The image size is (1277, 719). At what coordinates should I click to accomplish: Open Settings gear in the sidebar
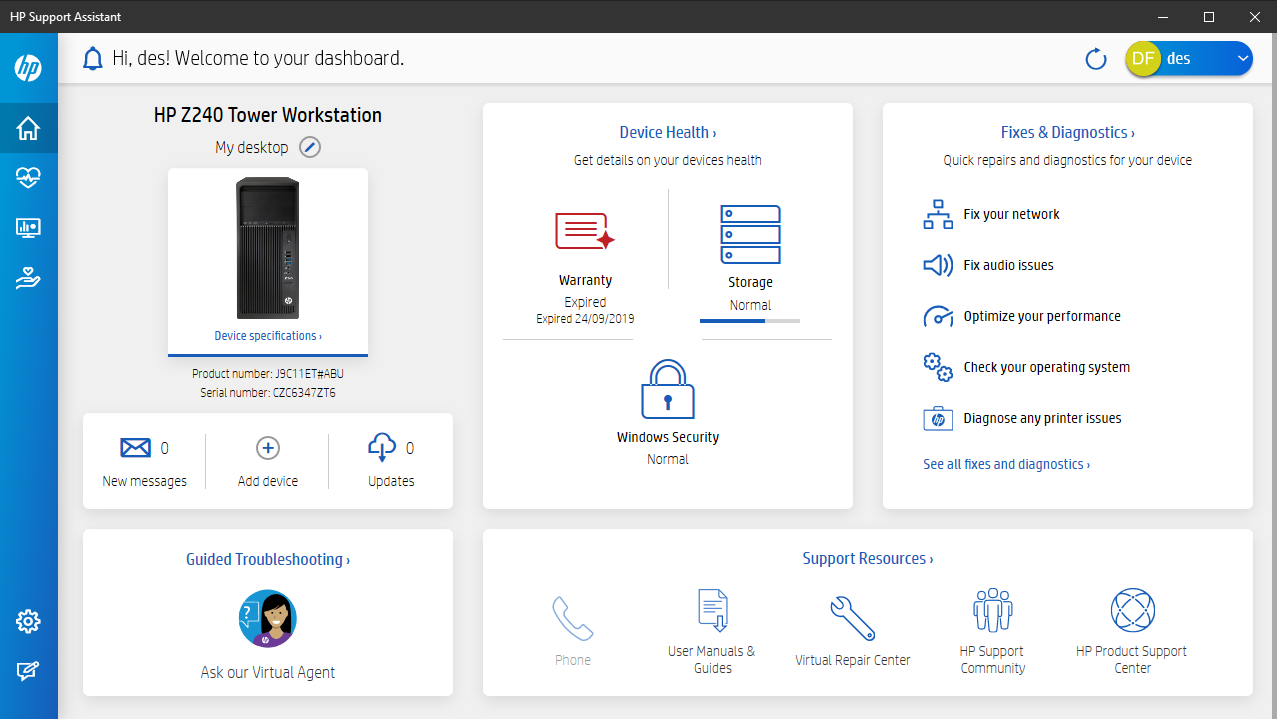28,621
